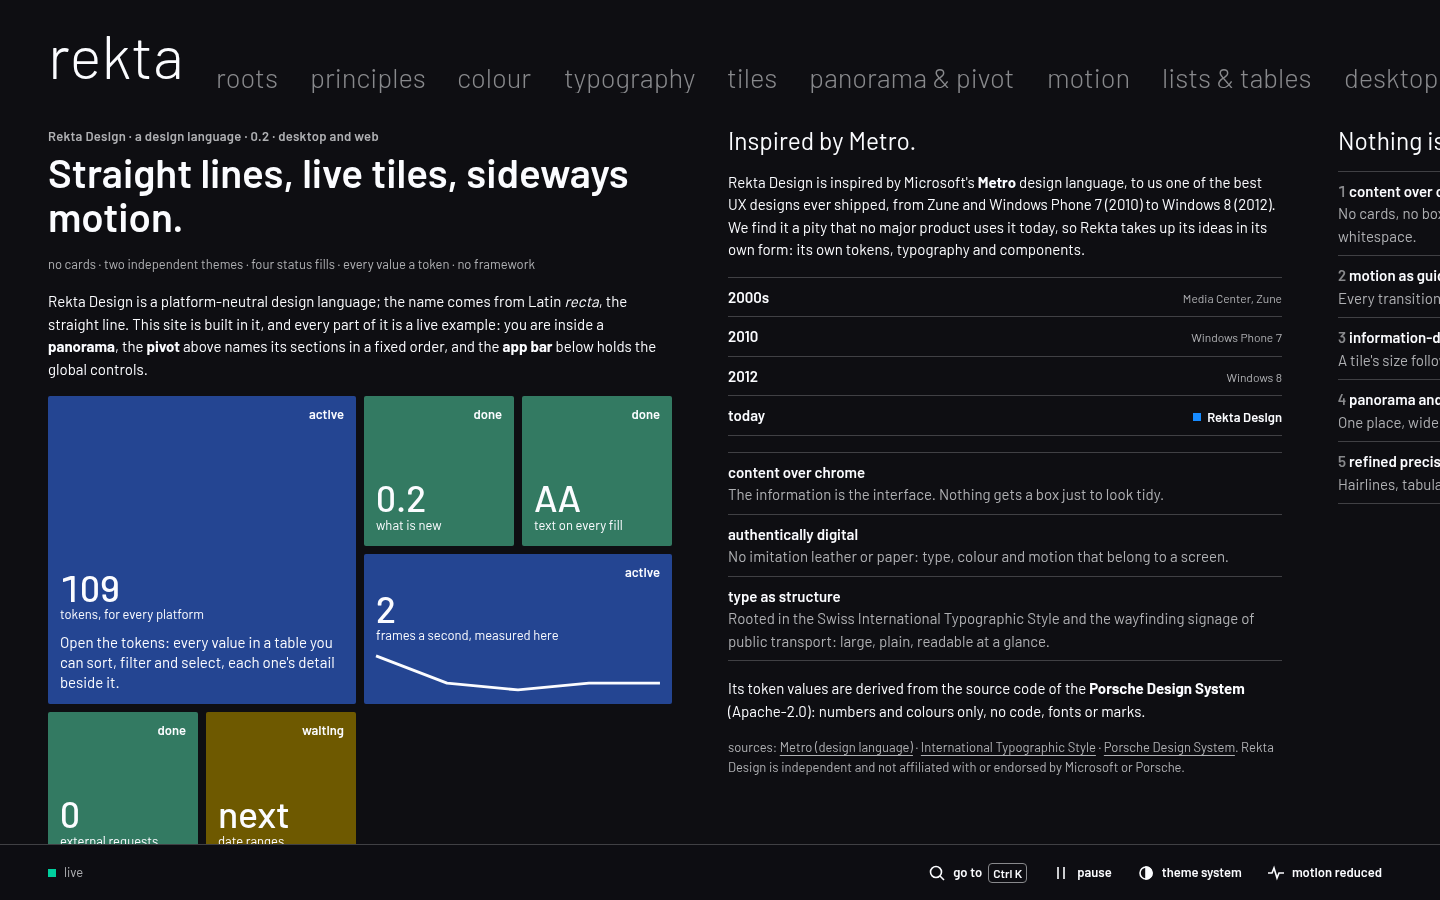Click the Ctrl K shortcut badge
The image size is (1440, 900).
tap(1007, 873)
